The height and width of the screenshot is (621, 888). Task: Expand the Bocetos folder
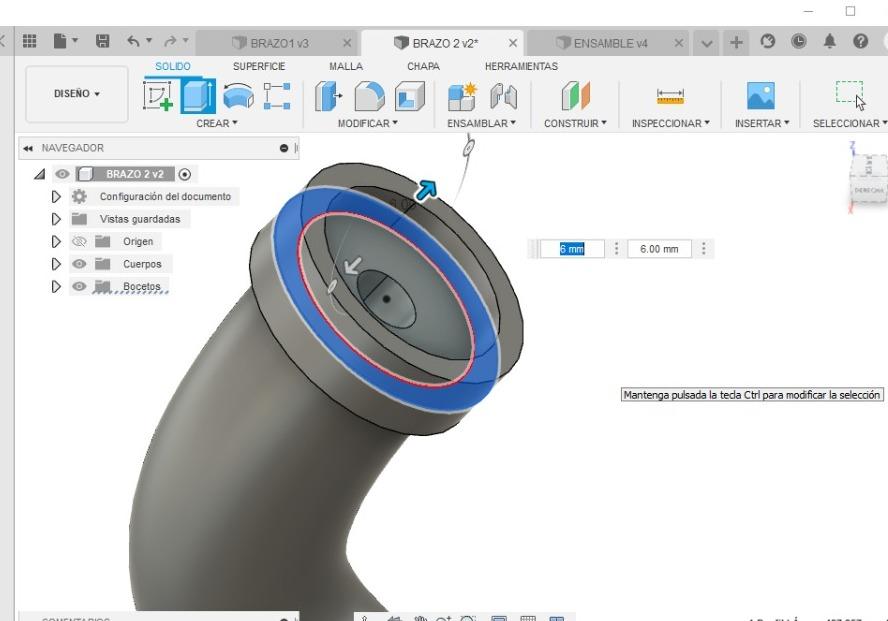pyautogui.click(x=56, y=286)
